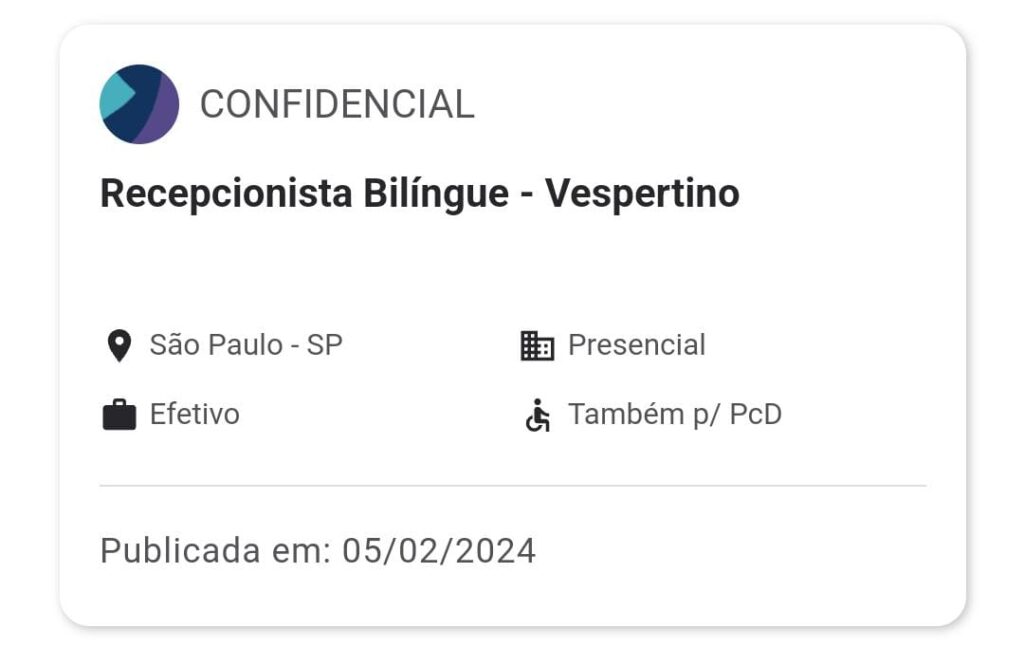The height and width of the screenshot is (647, 1024).
Task: Click the word Recepcionista in the heading
Action: [226, 194]
